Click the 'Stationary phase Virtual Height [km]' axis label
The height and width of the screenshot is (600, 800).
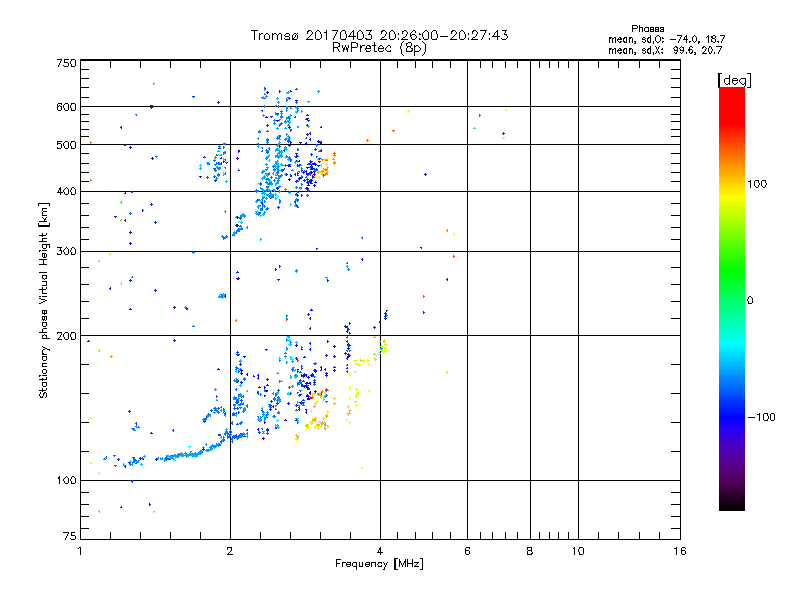44,300
